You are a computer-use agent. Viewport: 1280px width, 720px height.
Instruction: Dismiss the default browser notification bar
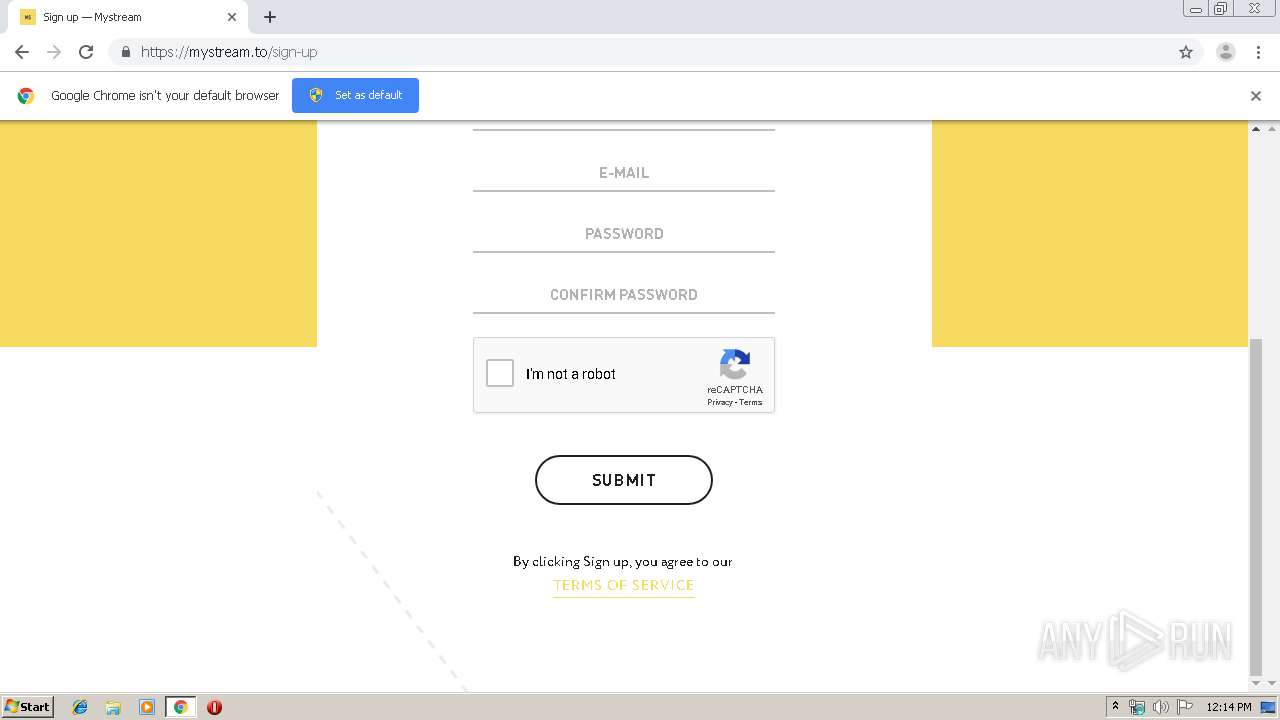point(1256,96)
